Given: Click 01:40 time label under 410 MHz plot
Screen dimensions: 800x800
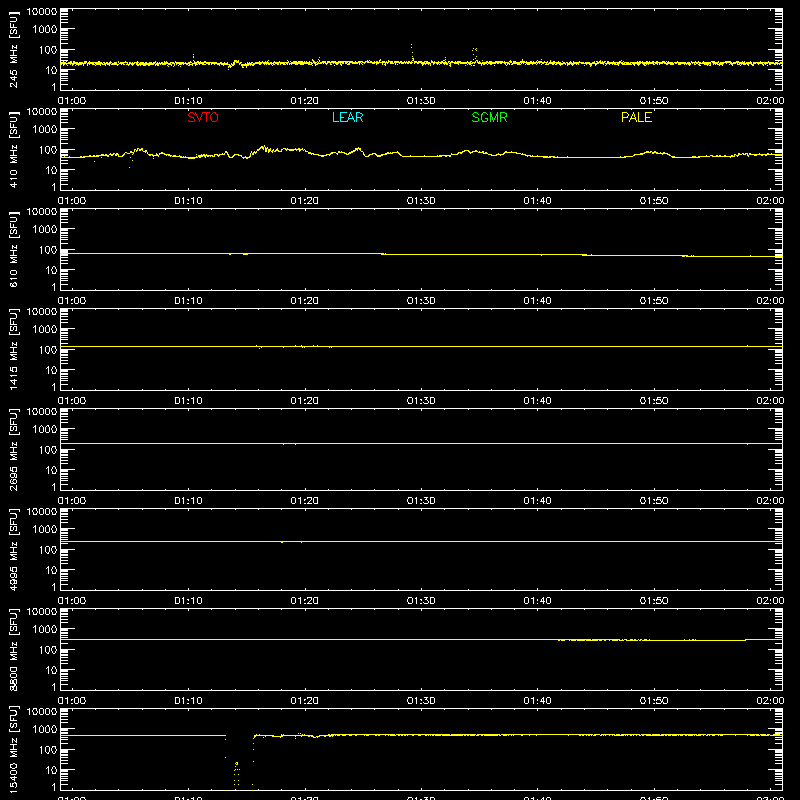Looking at the screenshot, I should point(537,201).
